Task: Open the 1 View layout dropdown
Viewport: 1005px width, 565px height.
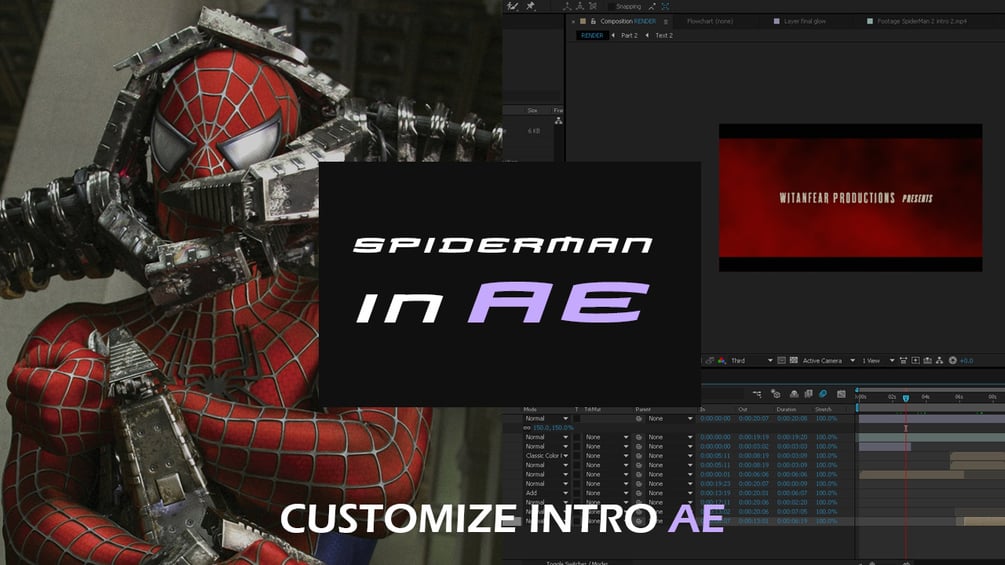Action: [x=877, y=361]
